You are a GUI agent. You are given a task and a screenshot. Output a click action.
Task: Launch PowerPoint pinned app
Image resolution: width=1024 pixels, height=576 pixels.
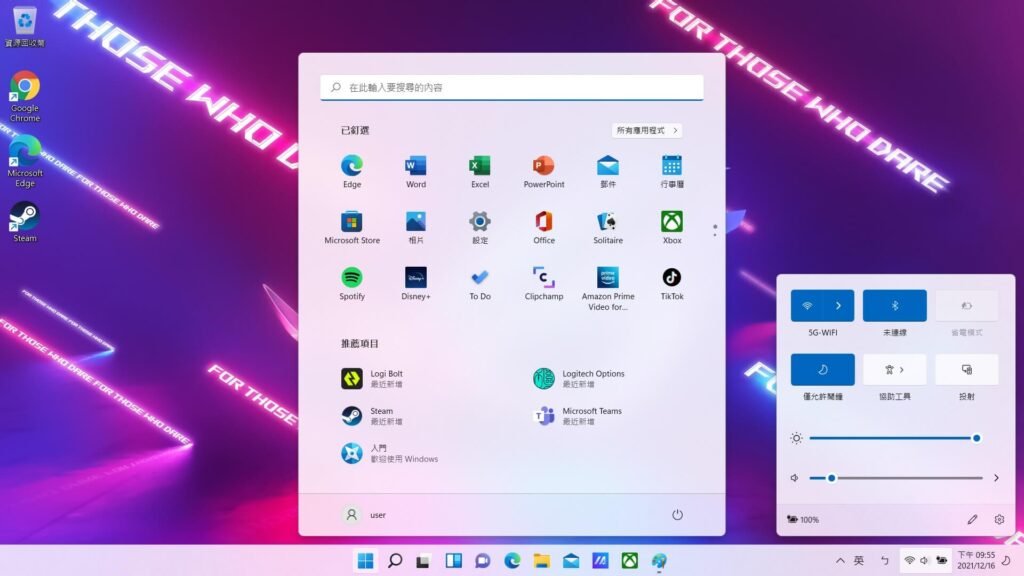(x=543, y=172)
